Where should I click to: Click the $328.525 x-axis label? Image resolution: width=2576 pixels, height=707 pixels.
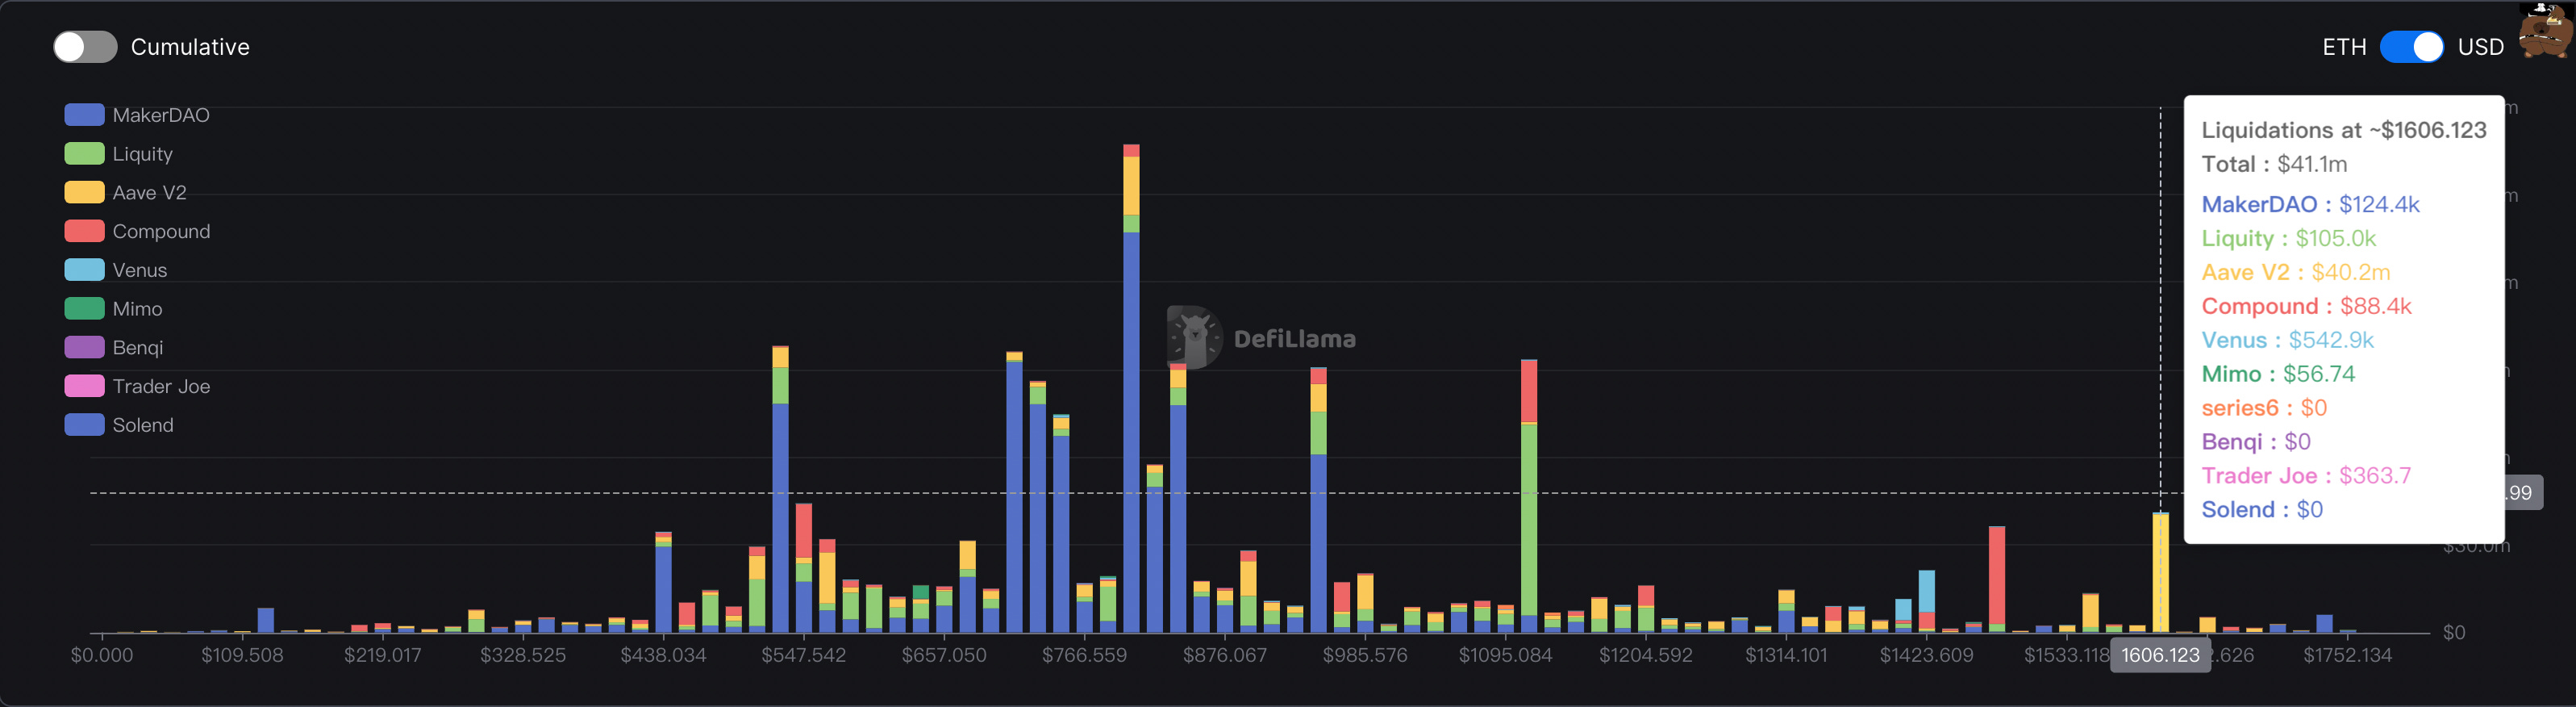coord(523,655)
